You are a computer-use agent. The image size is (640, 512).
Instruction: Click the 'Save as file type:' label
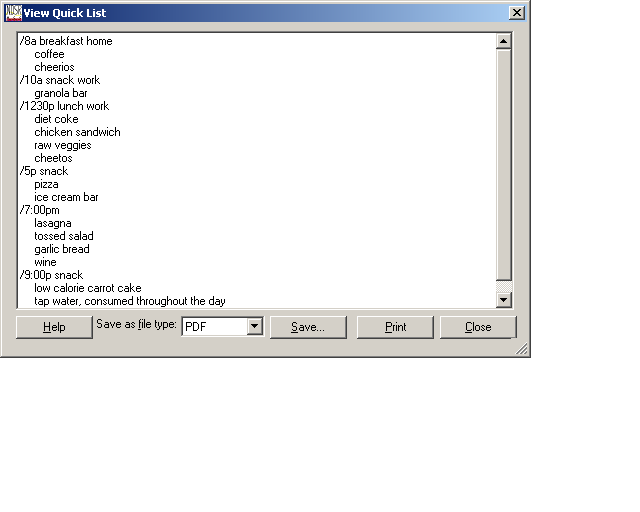pyautogui.click(x=136, y=324)
